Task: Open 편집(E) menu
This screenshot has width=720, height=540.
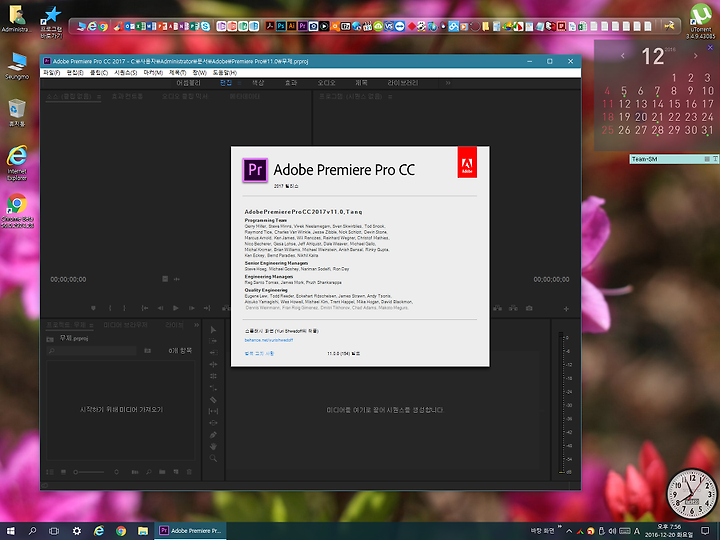Action: click(75, 73)
